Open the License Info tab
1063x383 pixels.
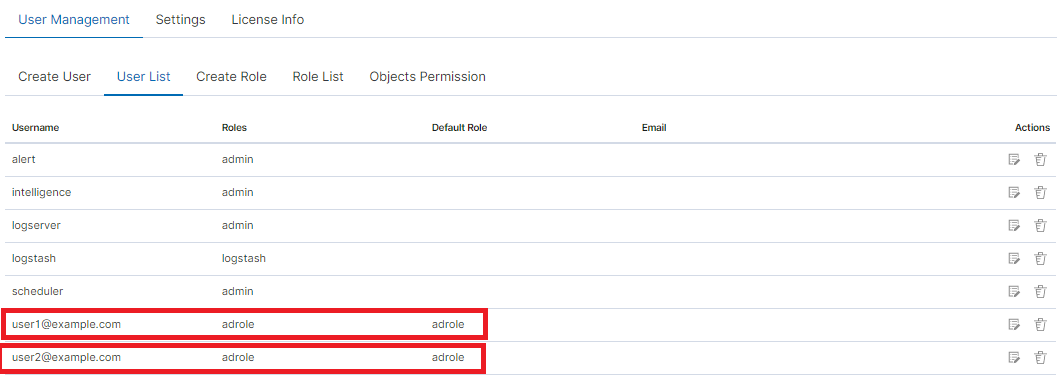coord(268,20)
